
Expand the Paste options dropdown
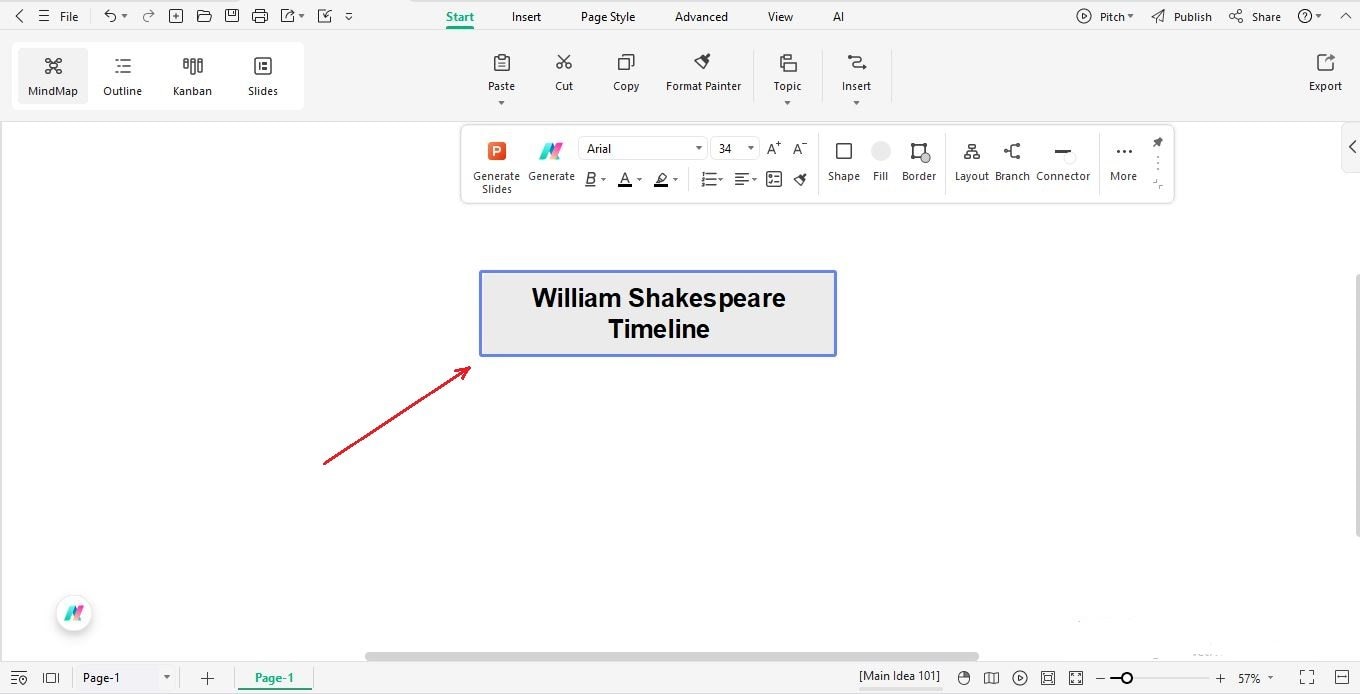[501, 102]
